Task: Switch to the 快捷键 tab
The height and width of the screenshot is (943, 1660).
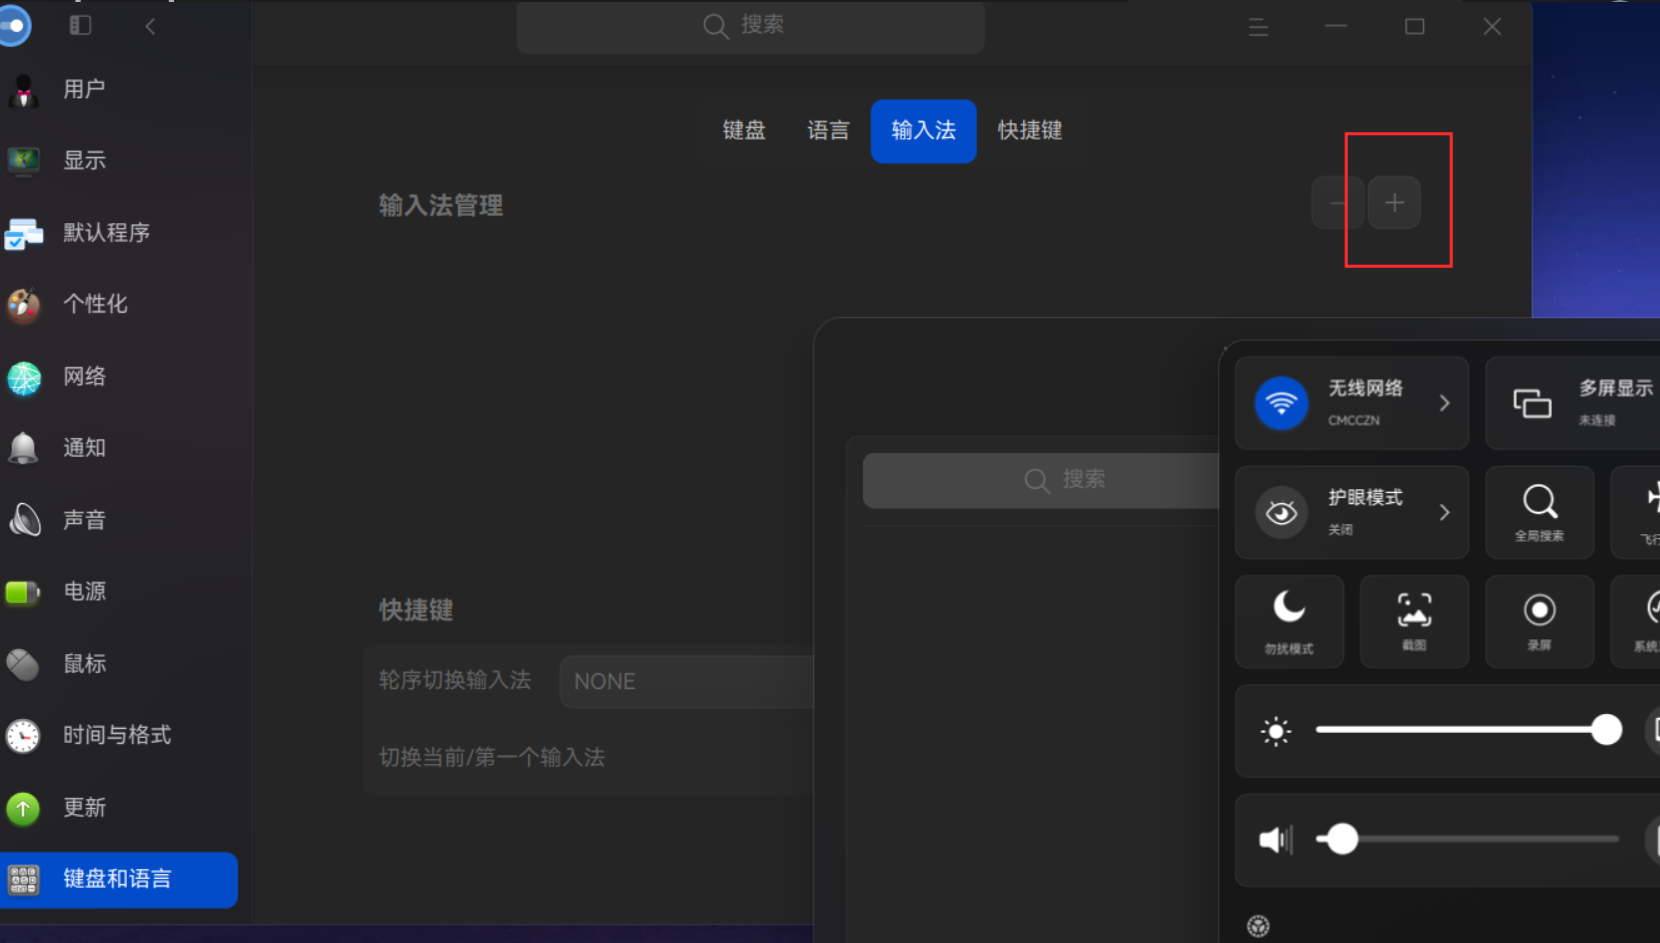Action: (x=1029, y=131)
